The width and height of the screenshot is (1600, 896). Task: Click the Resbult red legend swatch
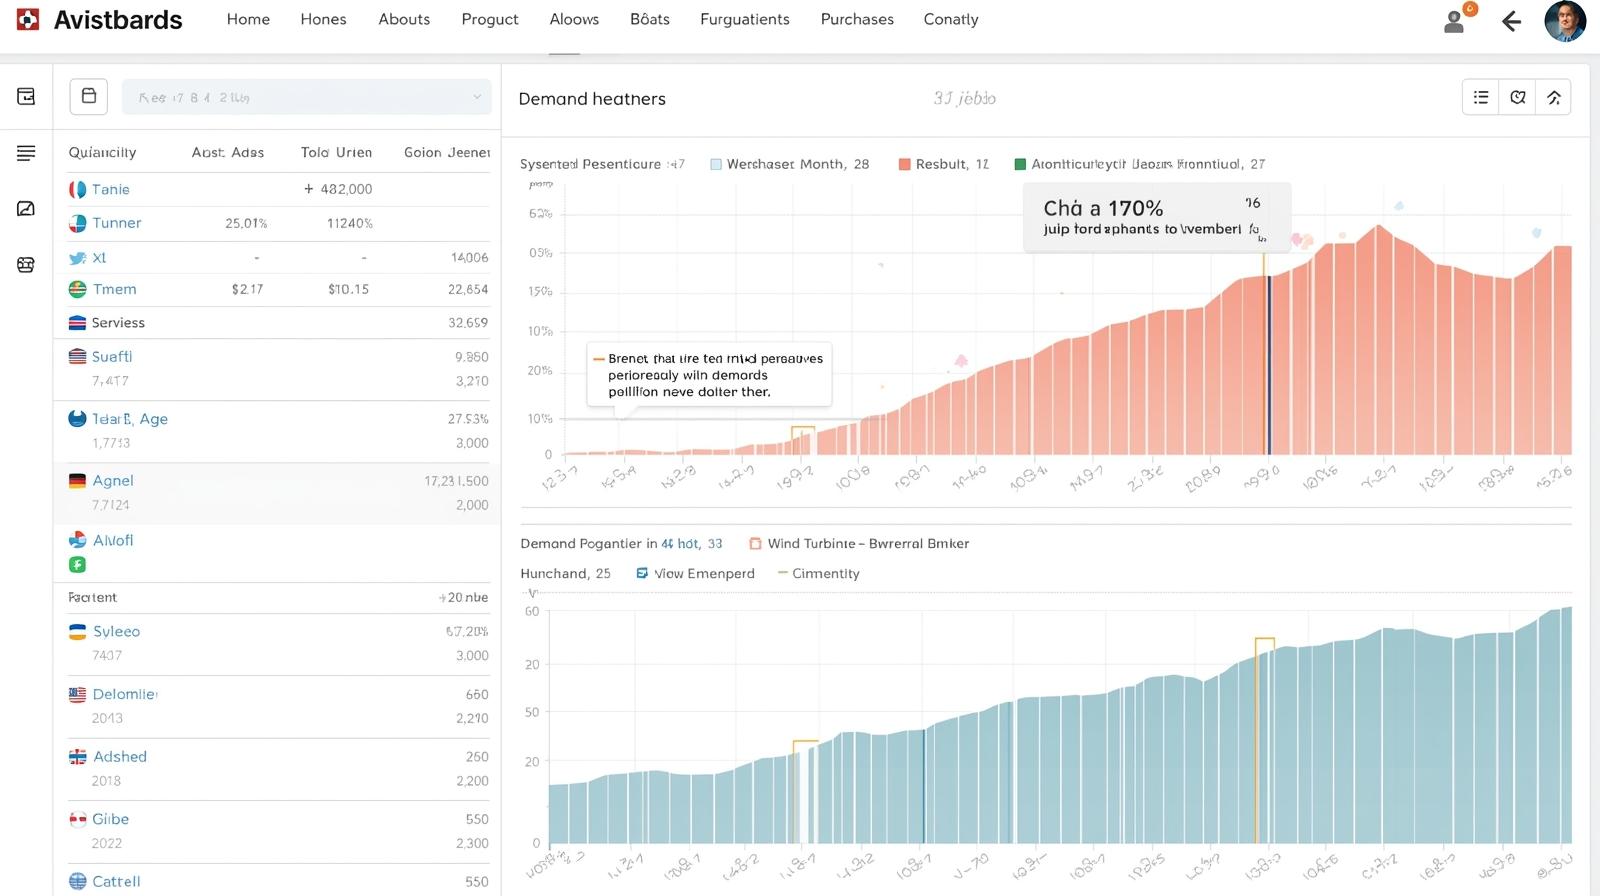click(x=904, y=164)
